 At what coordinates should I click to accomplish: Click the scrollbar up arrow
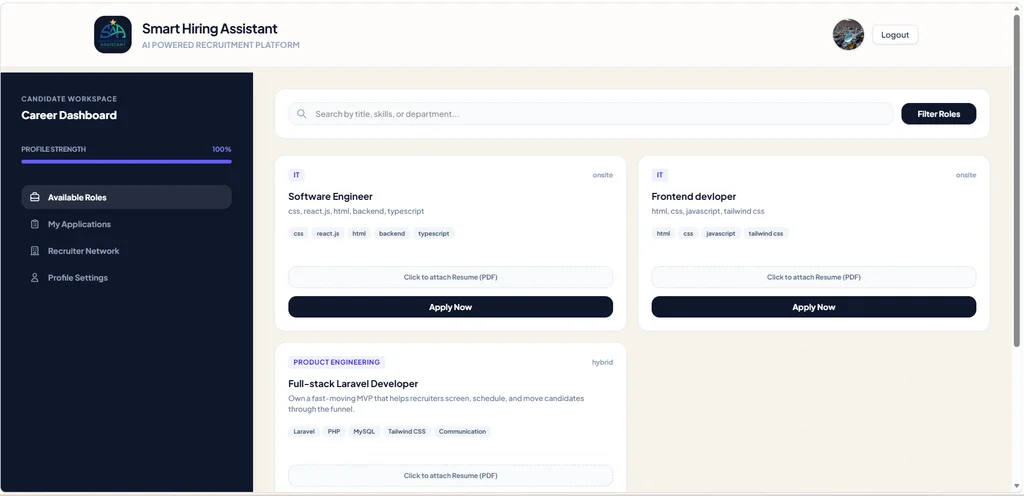click(1016, 8)
